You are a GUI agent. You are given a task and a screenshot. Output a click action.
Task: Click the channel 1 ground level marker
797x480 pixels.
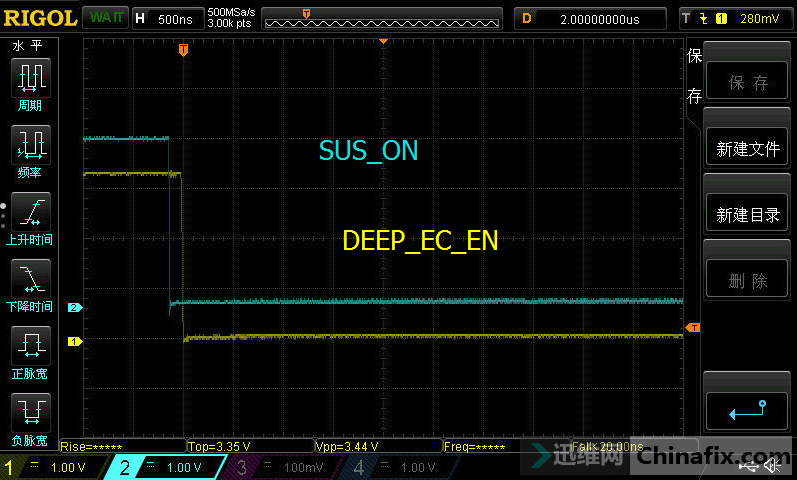pyautogui.click(x=75, y=341)
